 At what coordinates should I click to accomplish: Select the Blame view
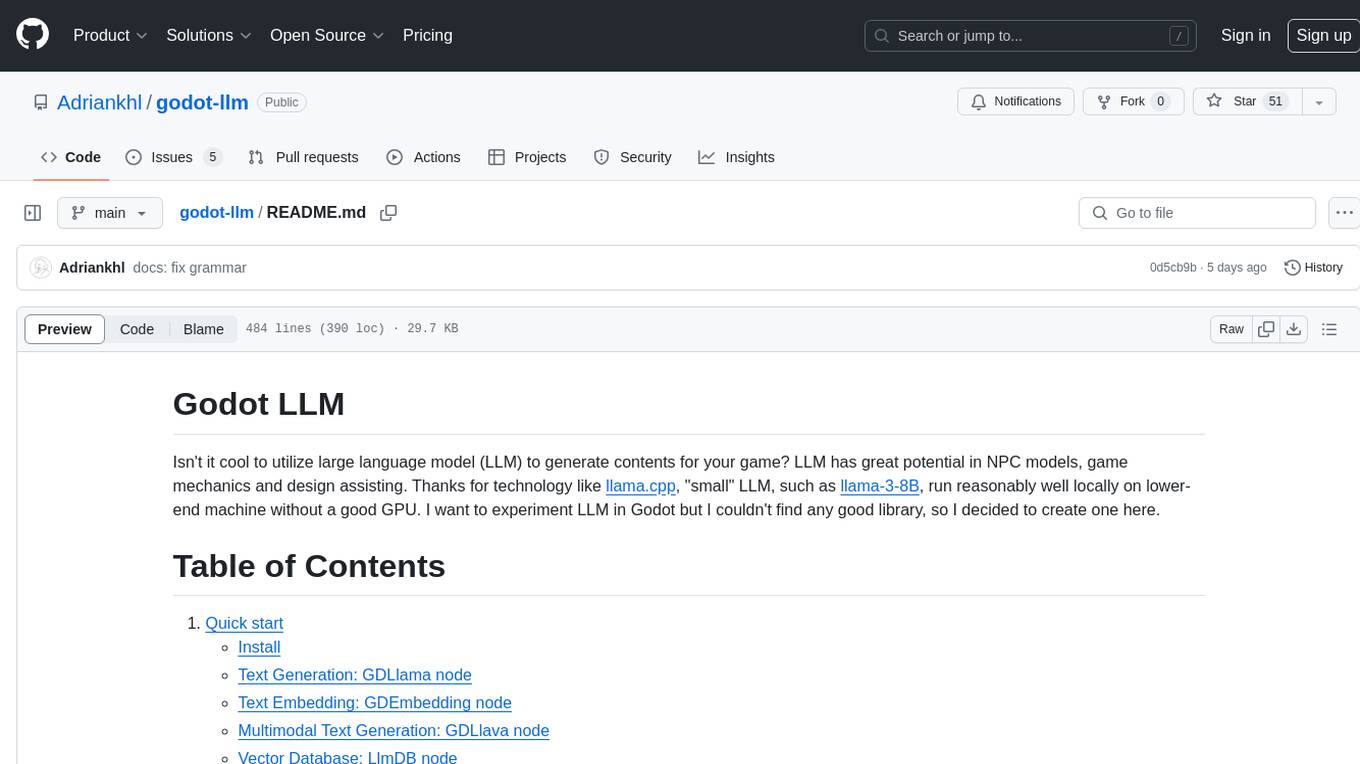(x=204, y=329)
